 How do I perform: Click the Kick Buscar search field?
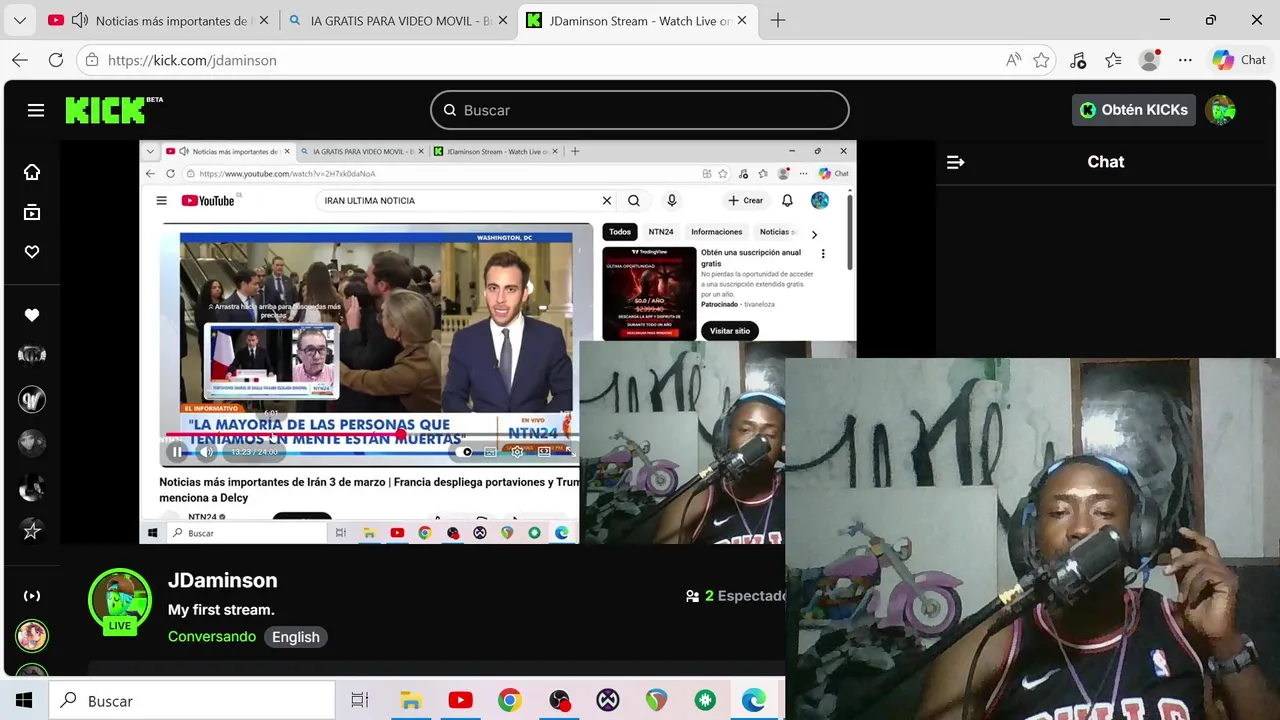coord(640,110)
